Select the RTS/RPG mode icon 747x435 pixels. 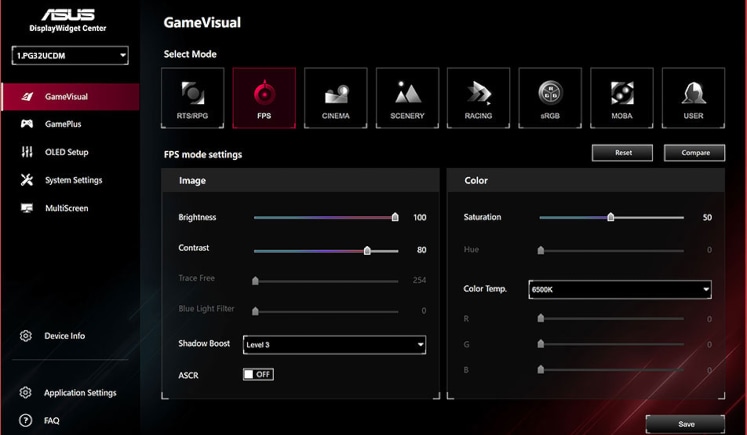pos(192,98)
